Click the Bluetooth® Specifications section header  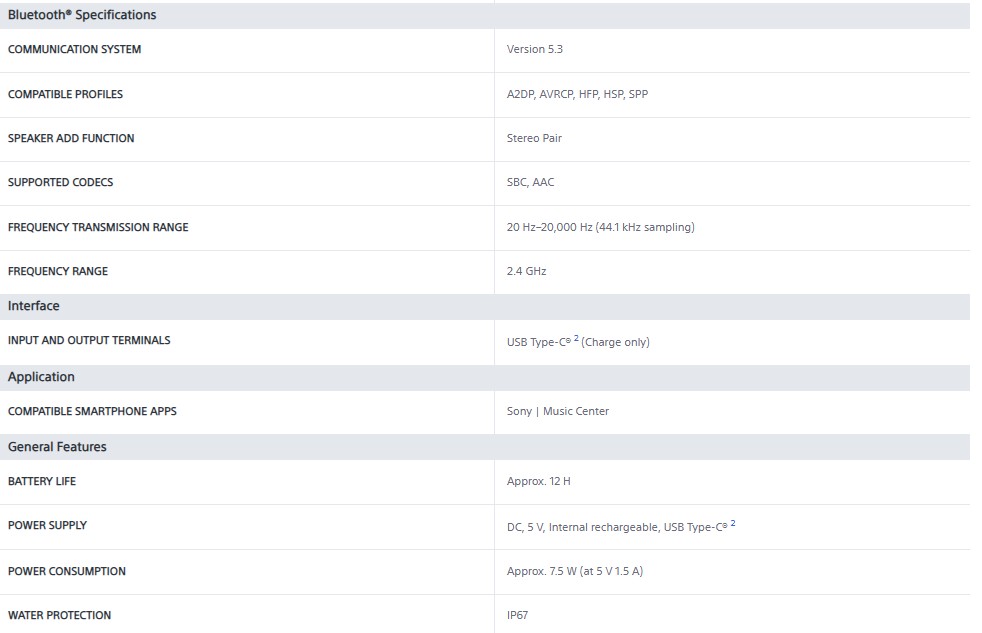(82, 15)
